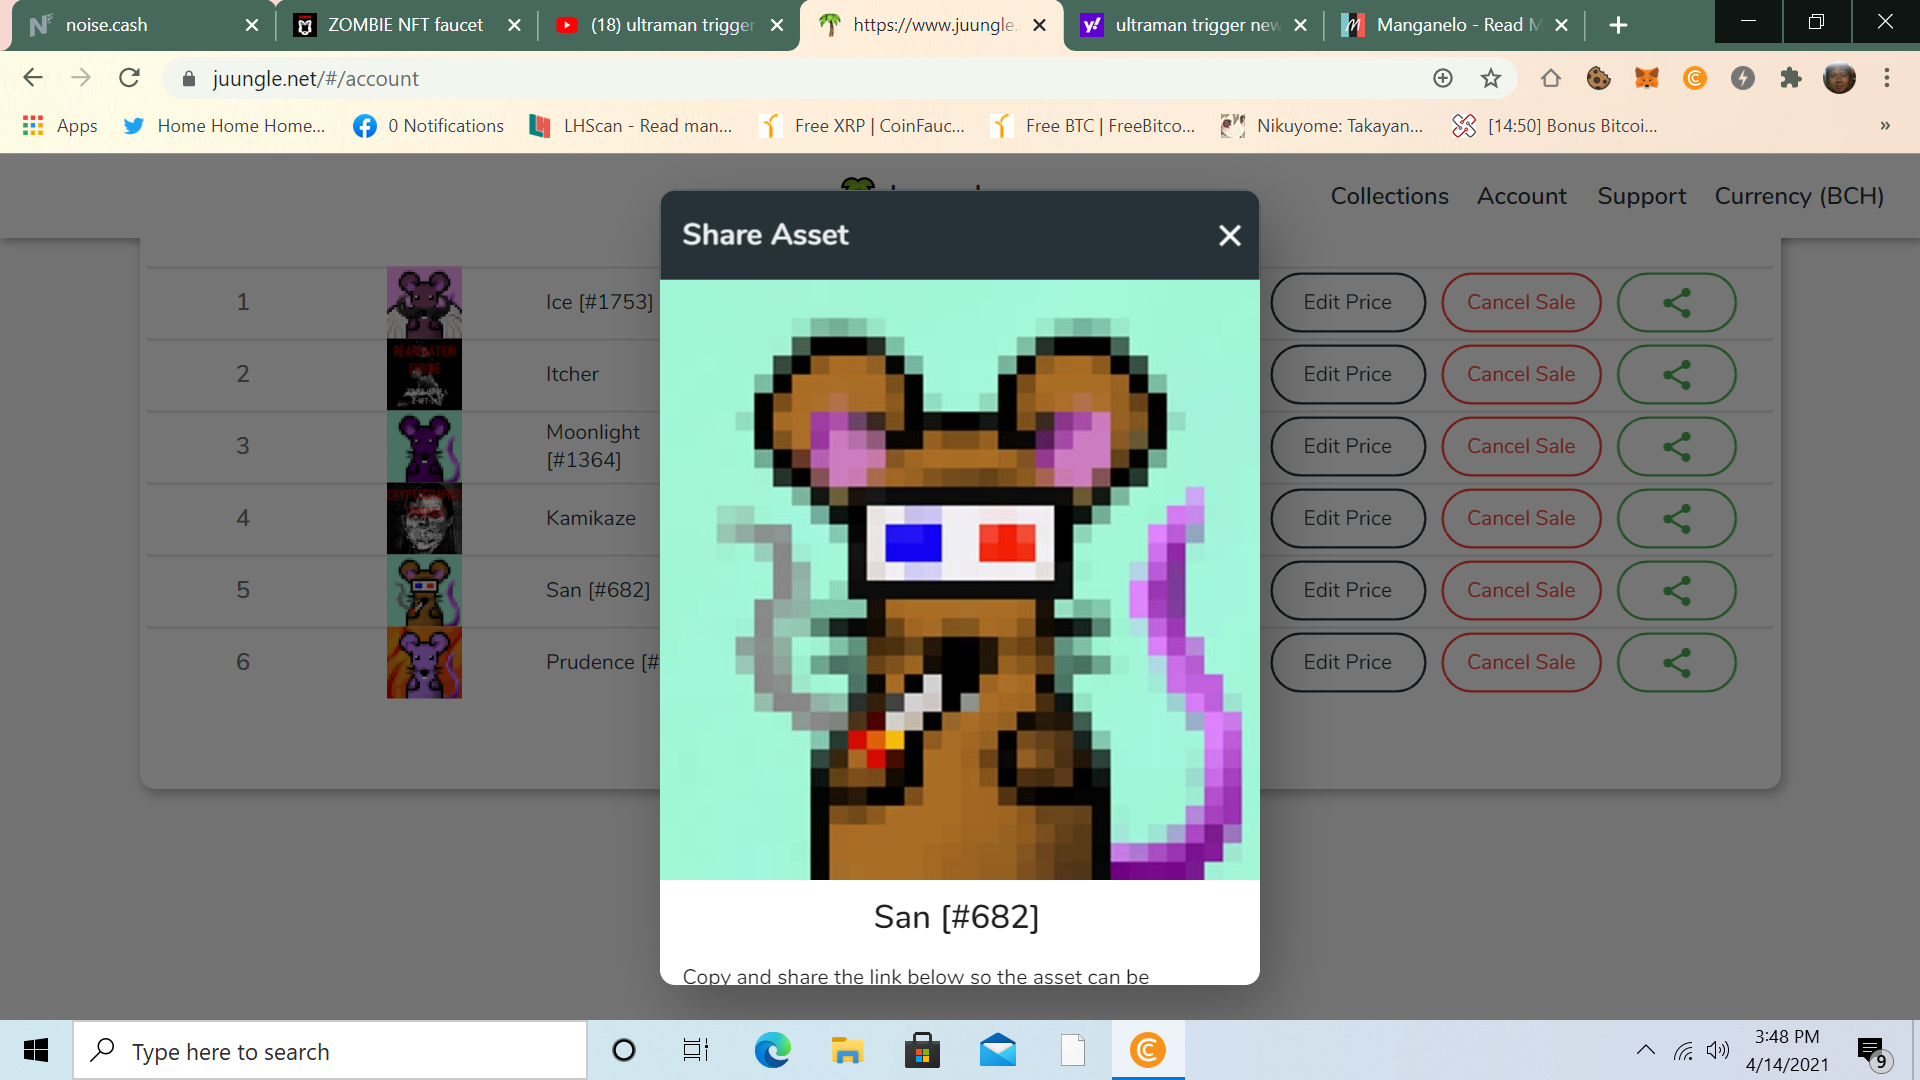Open the Chrome three-dot menu
This screenshot has height=1080, width=1920.
(1887, 78)
